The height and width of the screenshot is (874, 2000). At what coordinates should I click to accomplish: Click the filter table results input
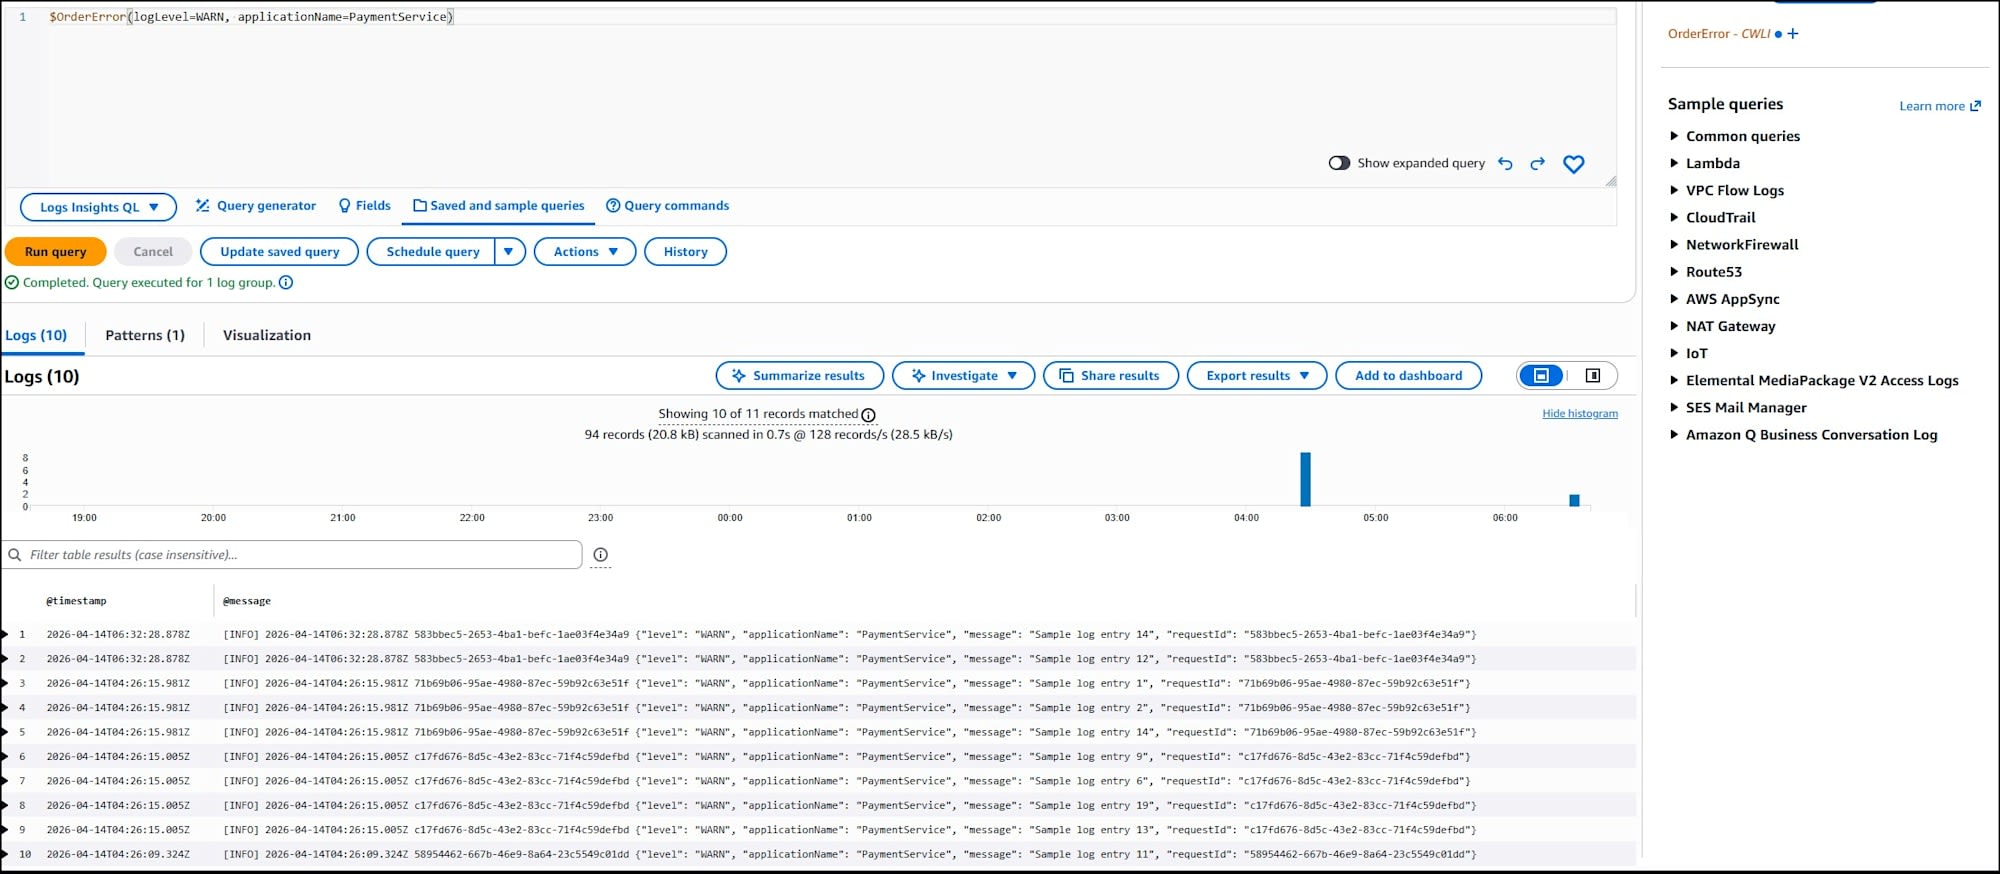[x=292, y=555]
